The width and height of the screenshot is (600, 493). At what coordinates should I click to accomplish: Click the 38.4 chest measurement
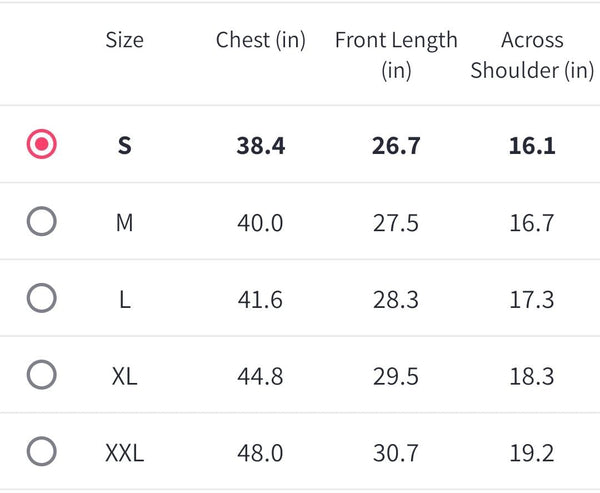coord(260,146)
